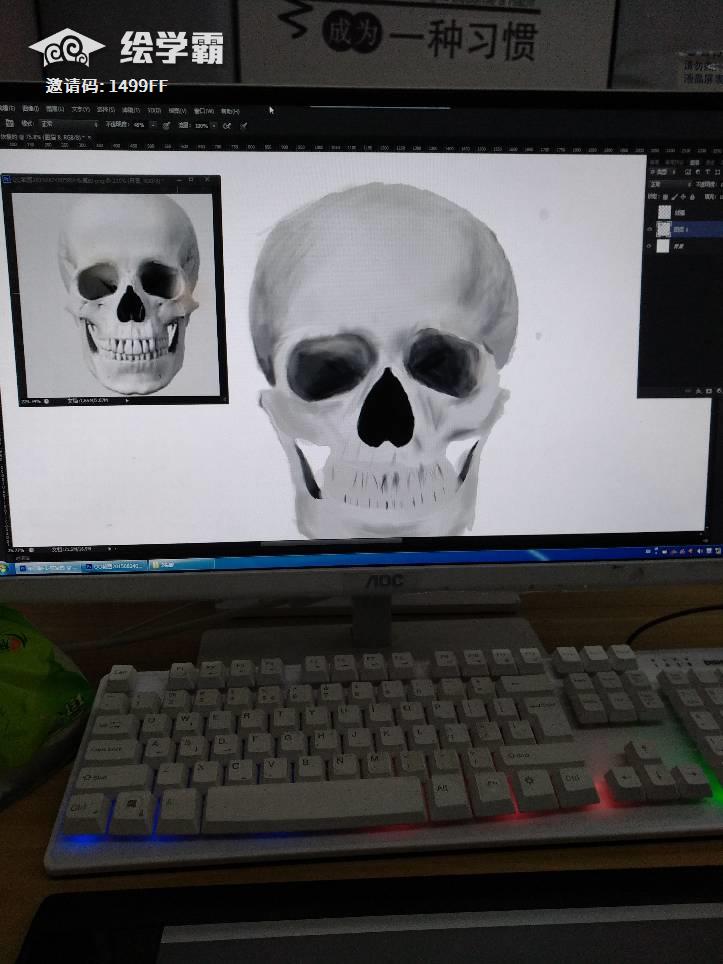Filter layers by type layer icon
Viewport: 723px width, 964px height.
point(708,172)
